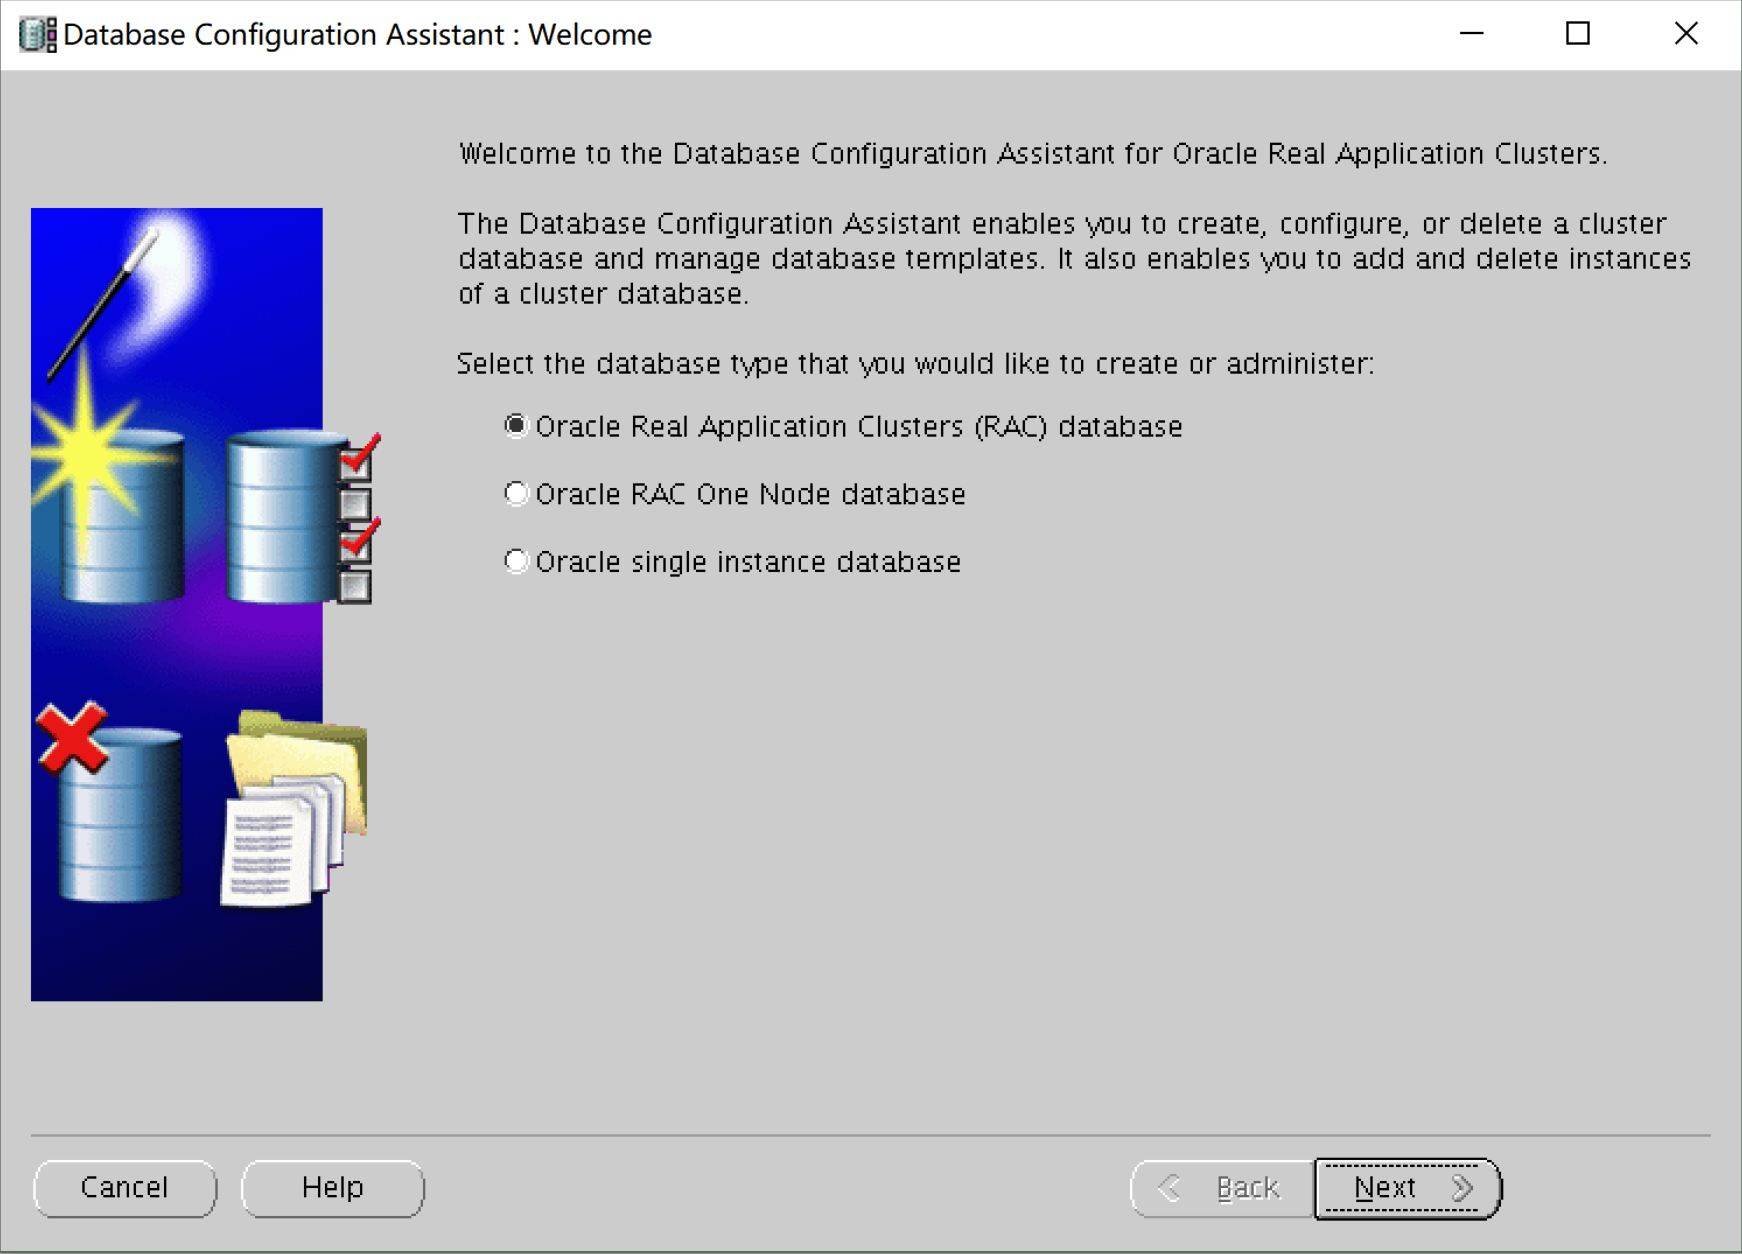Viewport: 1742px width, 1254px height.
Task: Go to the Next wizard step
Action: (x=1408, y=1188)
